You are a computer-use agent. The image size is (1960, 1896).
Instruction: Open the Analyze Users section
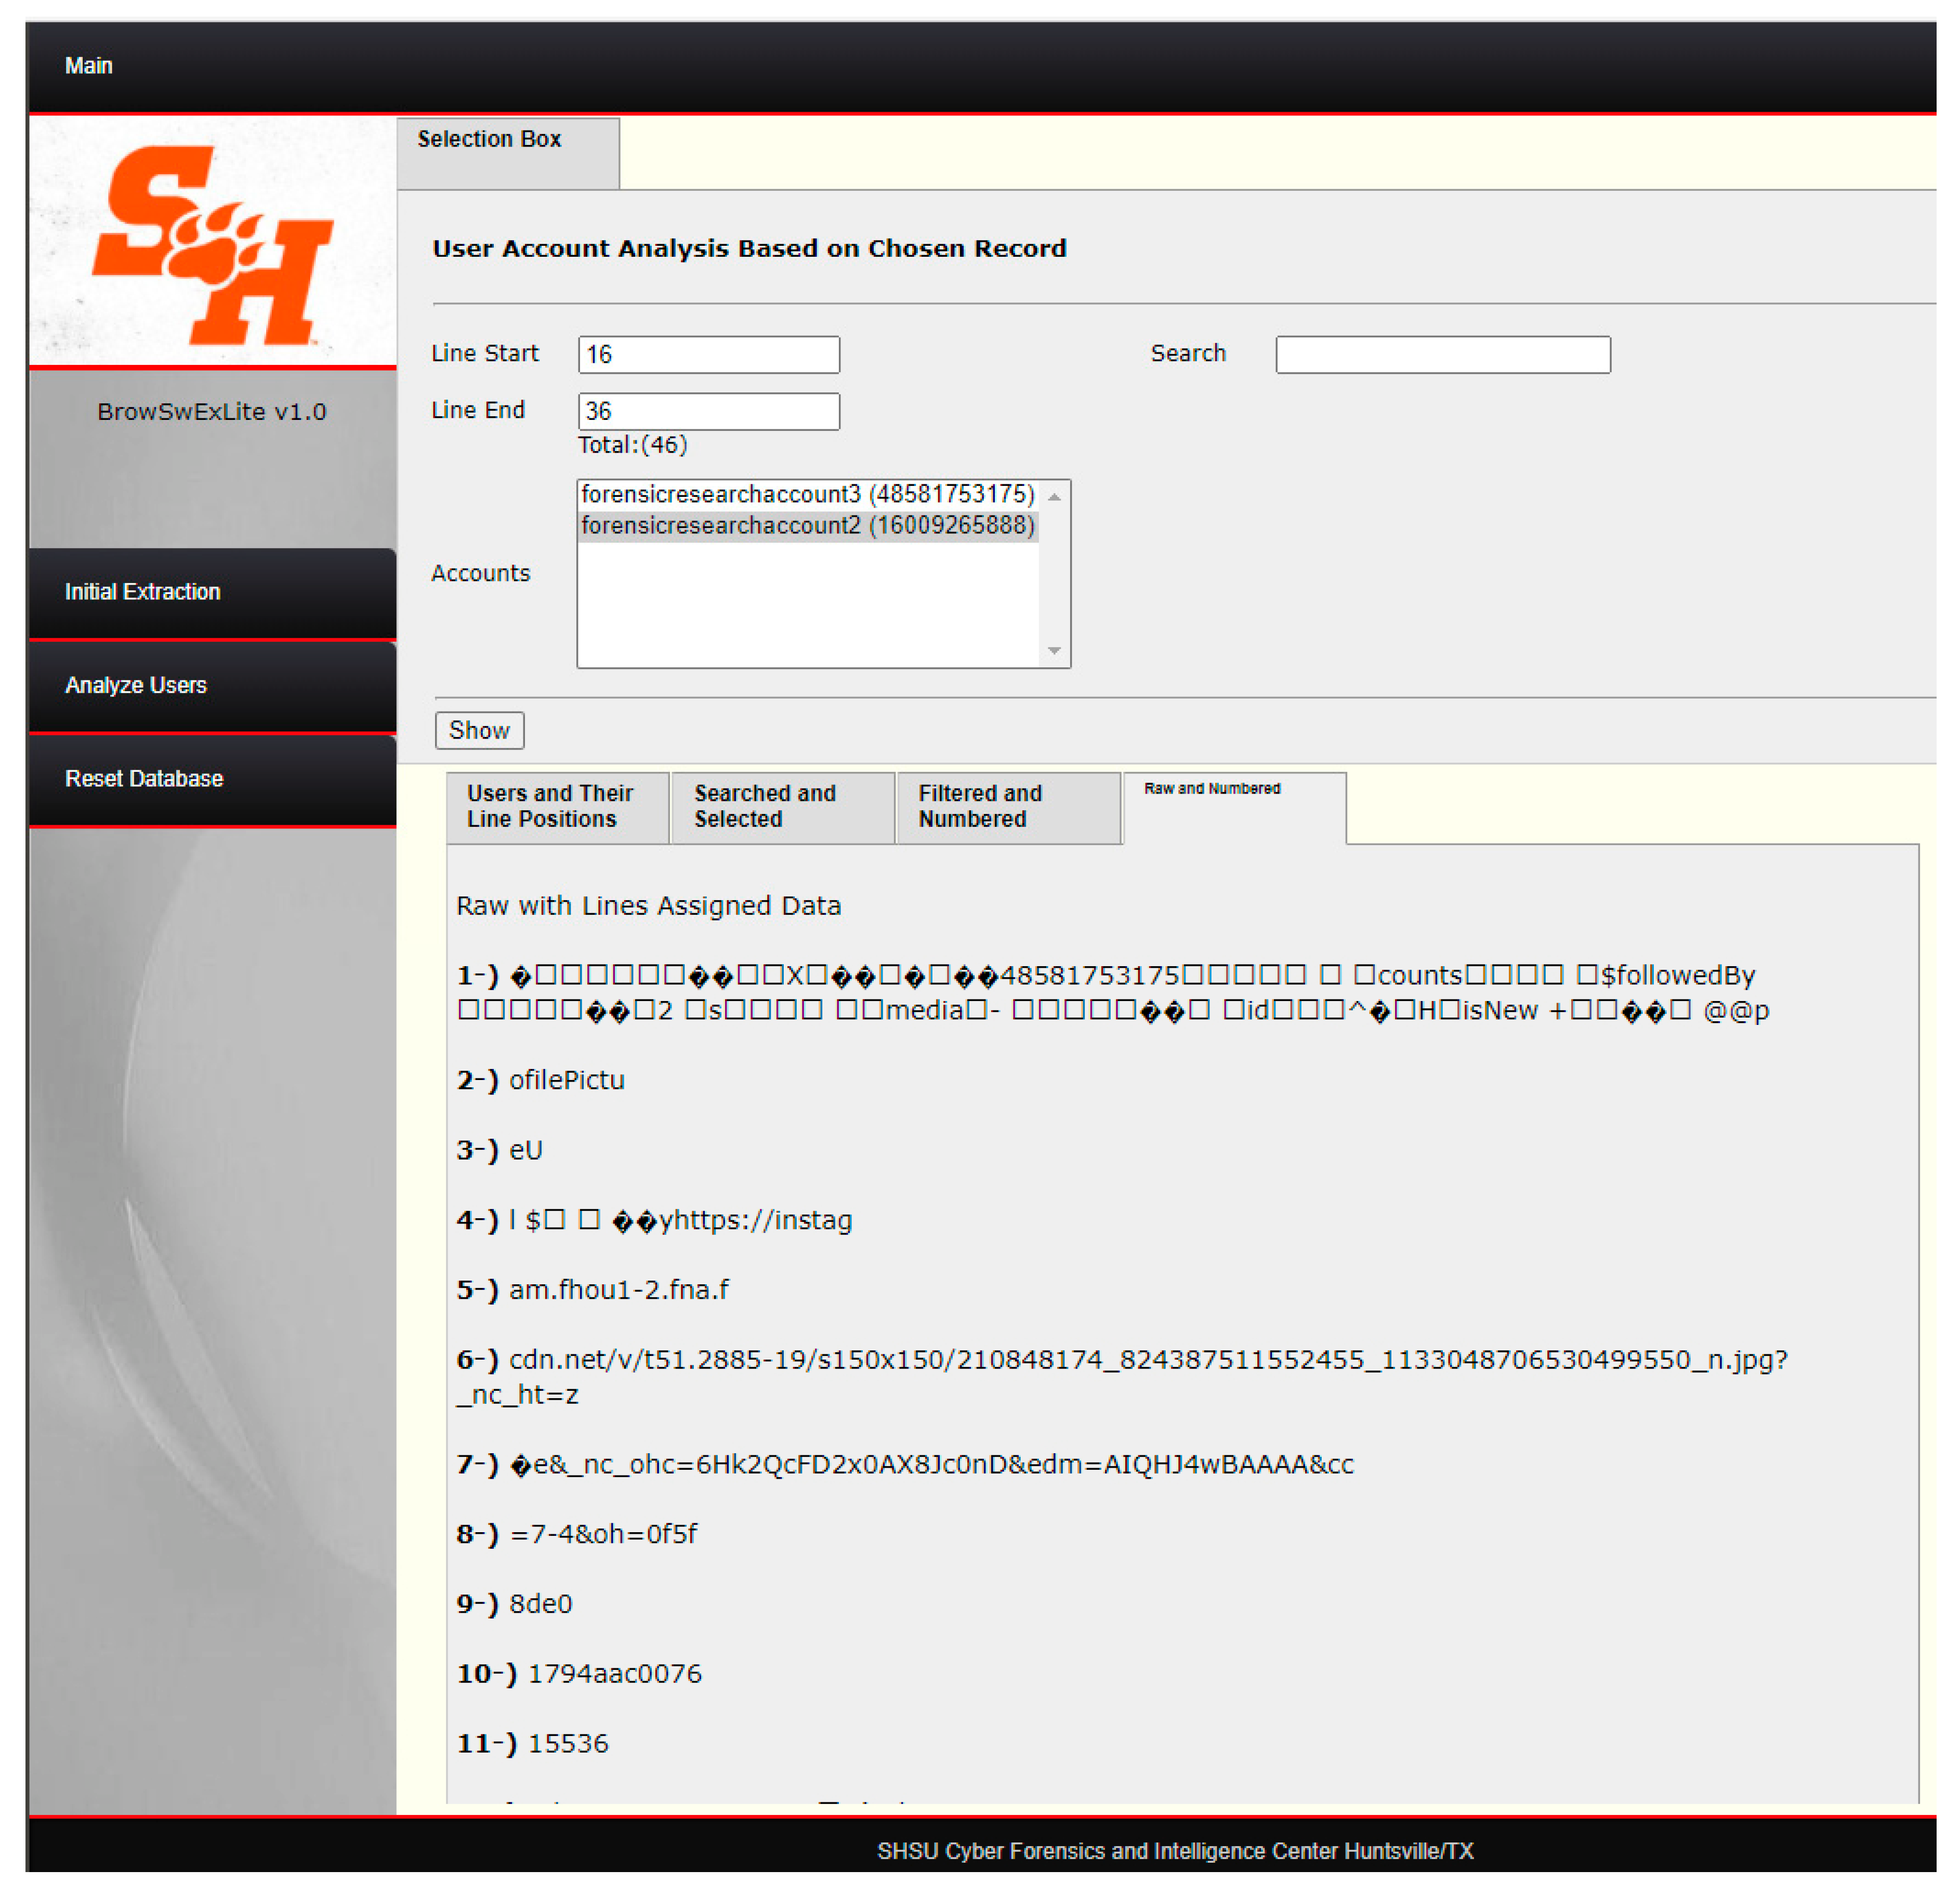136,686
